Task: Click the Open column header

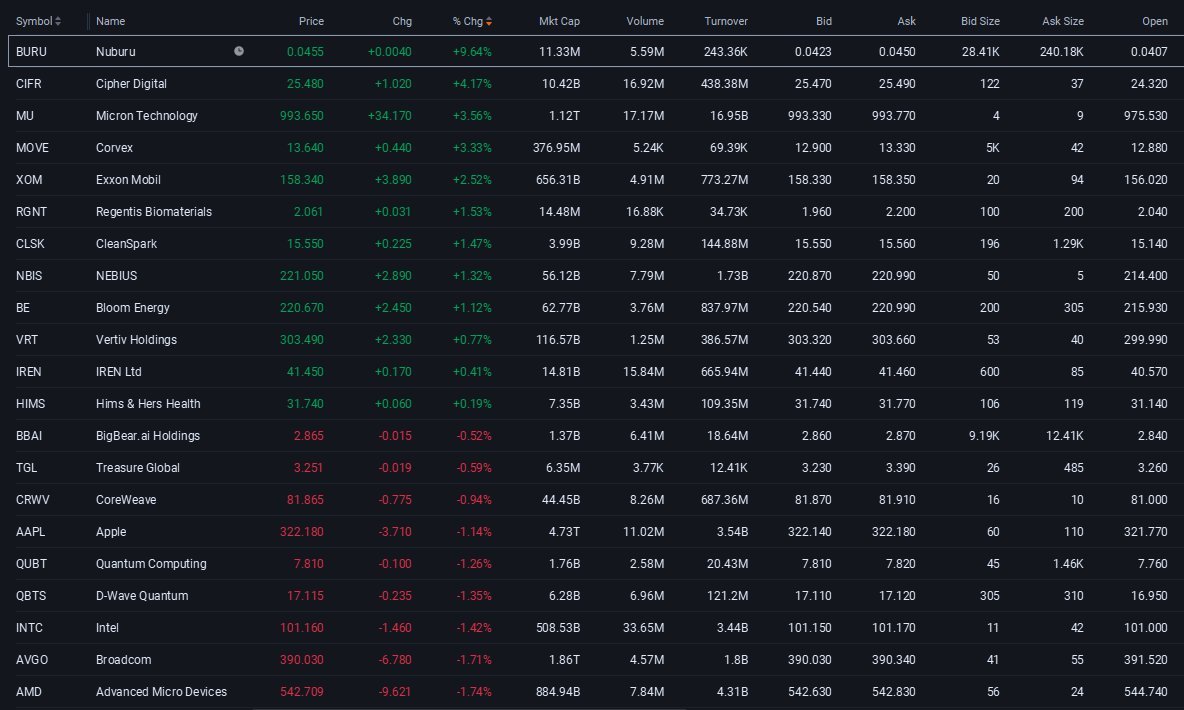Action: [x=1155, y=21]
